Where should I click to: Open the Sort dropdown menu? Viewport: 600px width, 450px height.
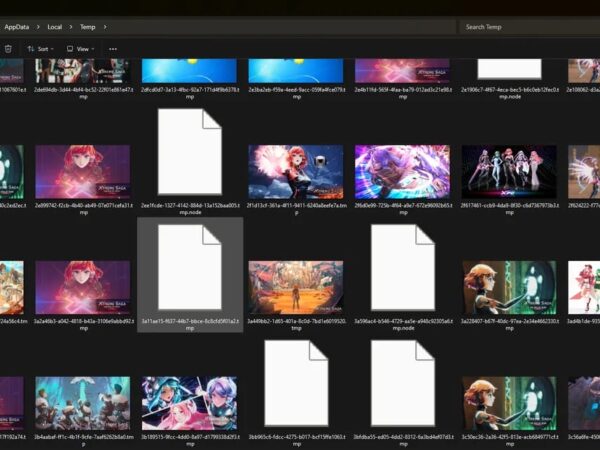(x=39, y=48)
